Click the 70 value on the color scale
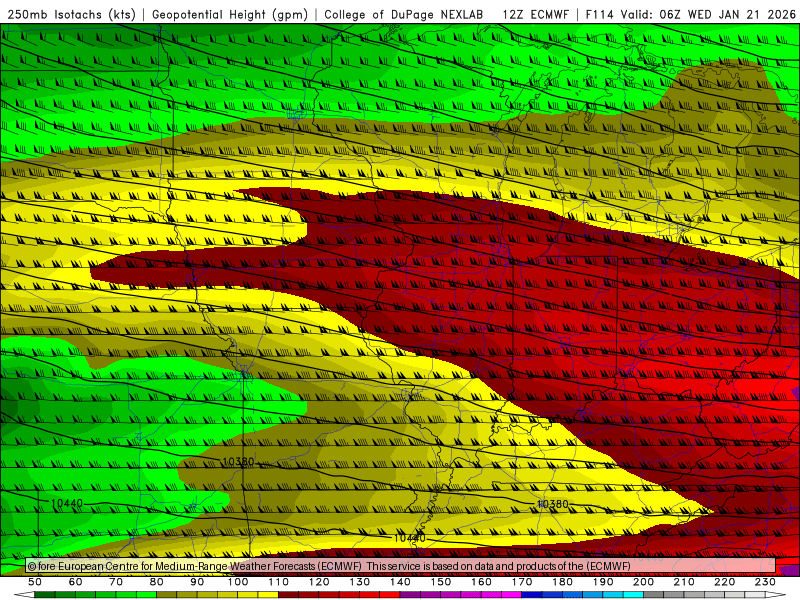This screenshot has height=600, width=800. tap(116, 582)
